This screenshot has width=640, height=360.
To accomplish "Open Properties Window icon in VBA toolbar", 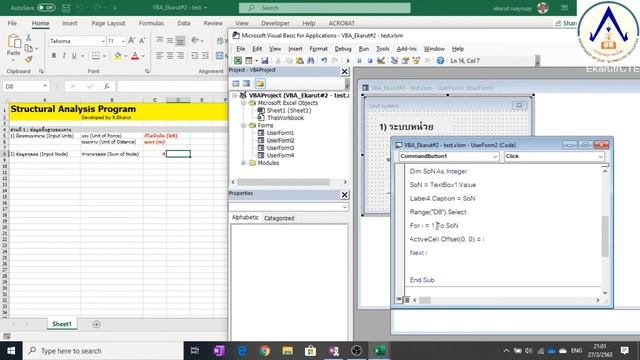I will 405,61.
